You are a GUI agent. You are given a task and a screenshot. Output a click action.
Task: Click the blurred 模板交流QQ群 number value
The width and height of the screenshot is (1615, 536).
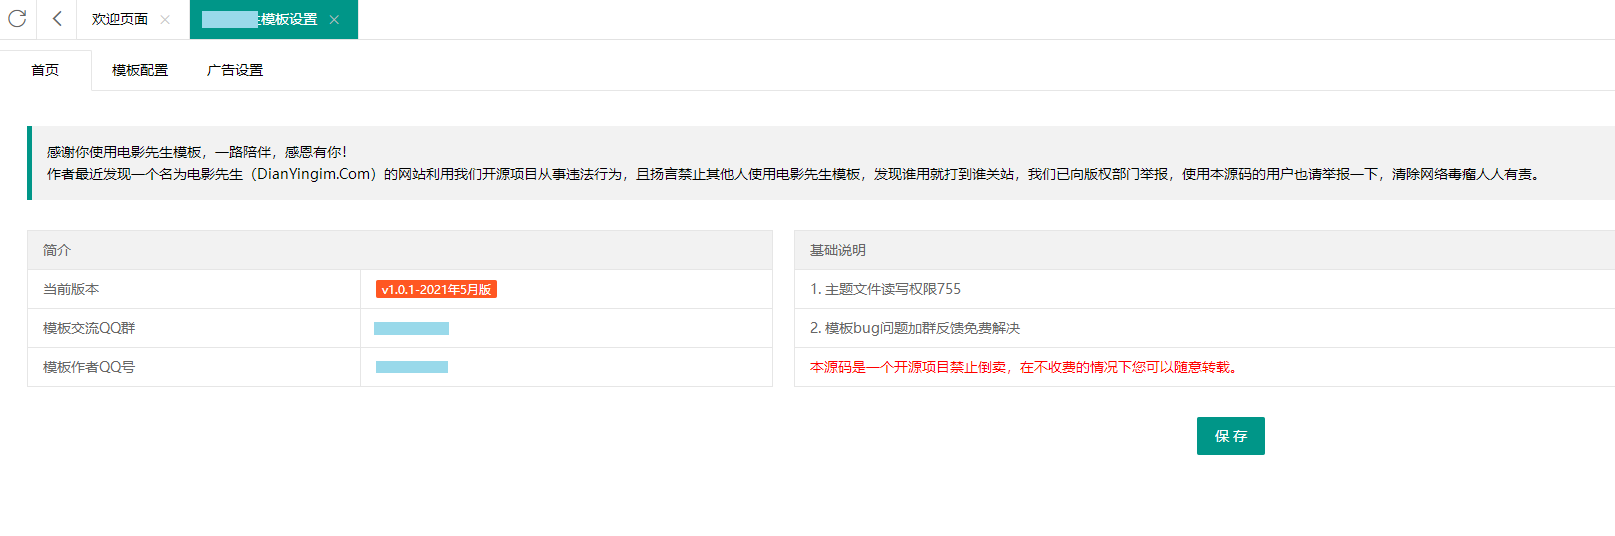pyautogui.click(x=411, y=328)
